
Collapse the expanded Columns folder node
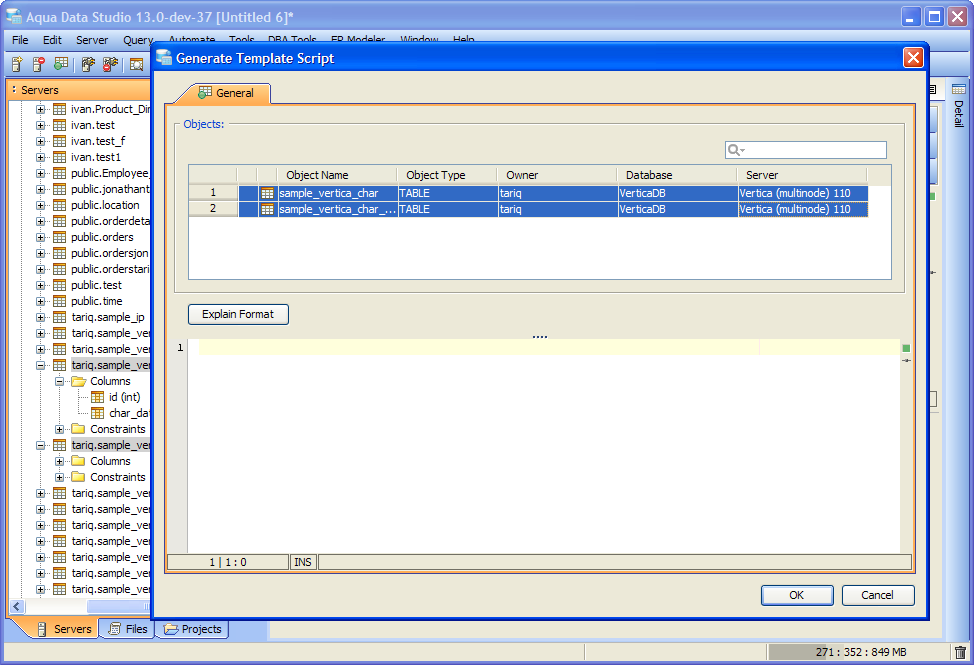tap(60, 381)
